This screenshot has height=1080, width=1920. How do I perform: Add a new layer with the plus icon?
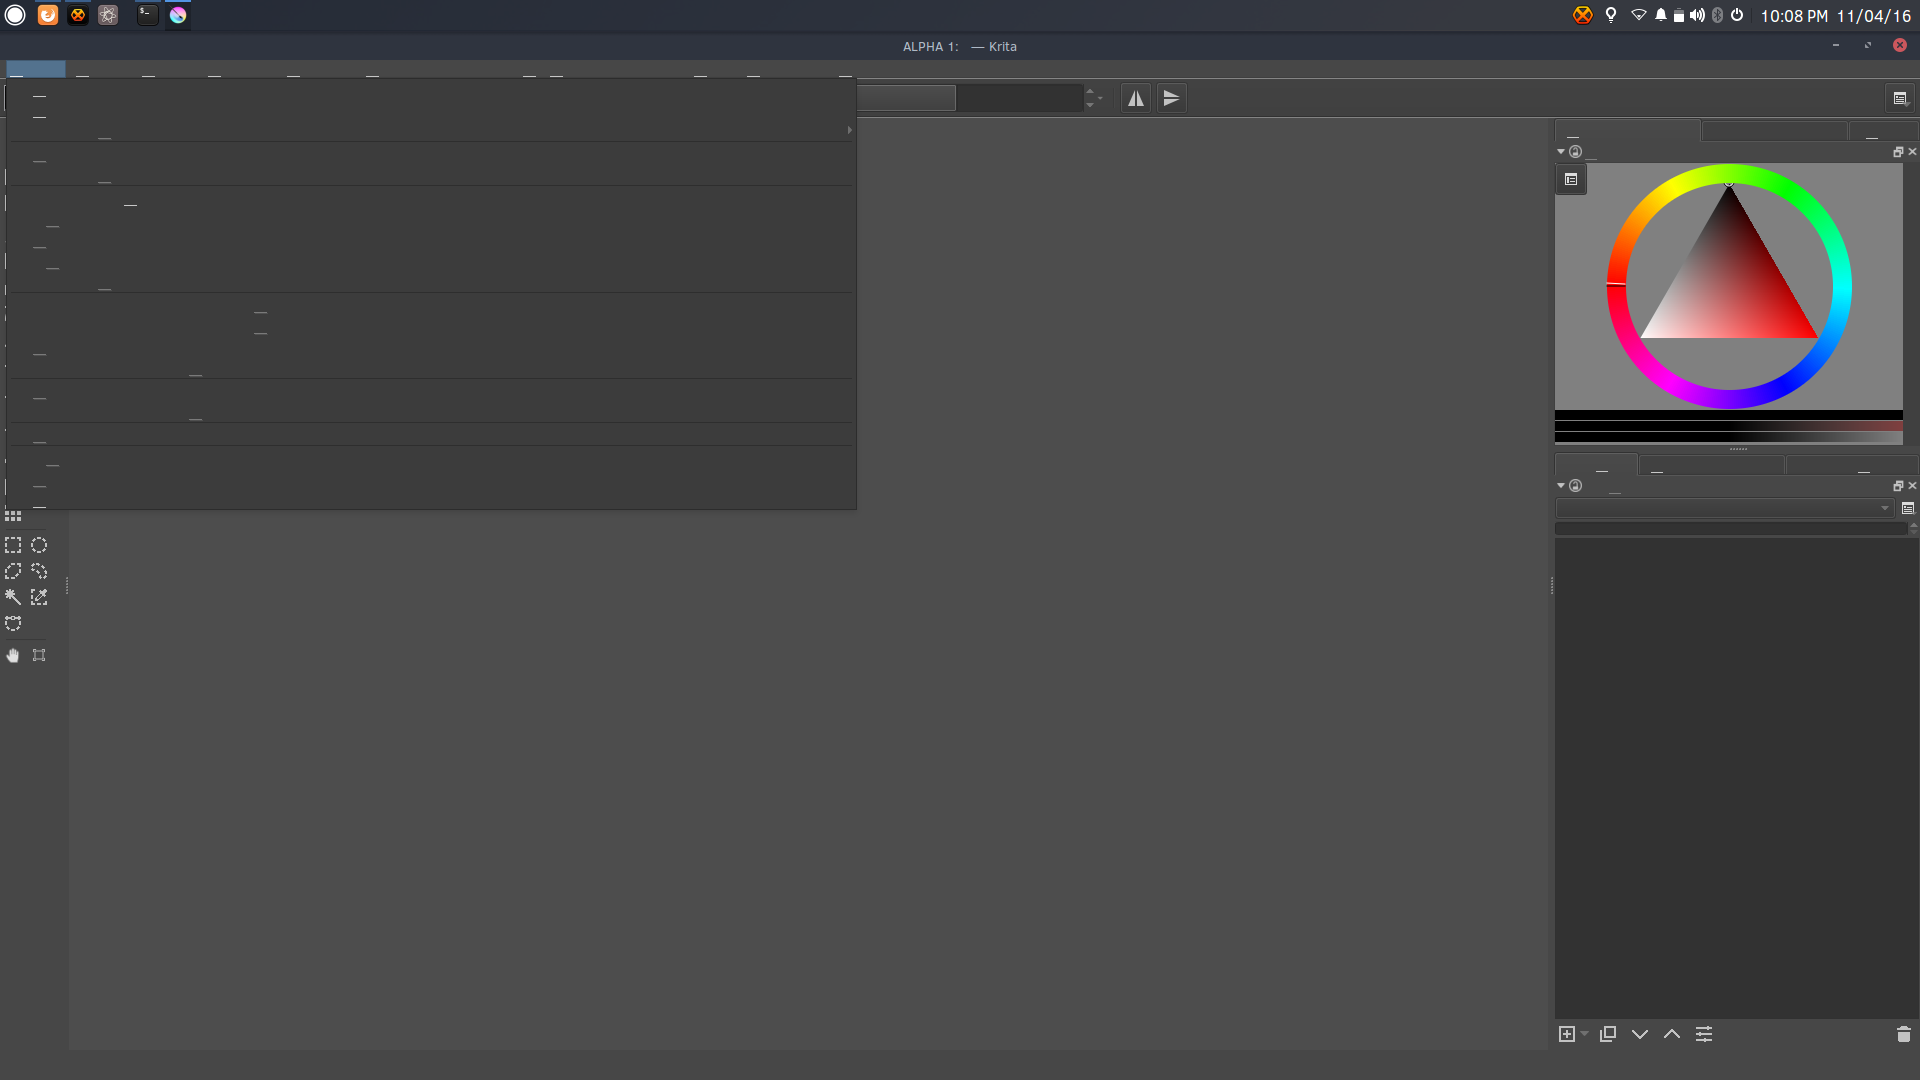point(1567,1034)
